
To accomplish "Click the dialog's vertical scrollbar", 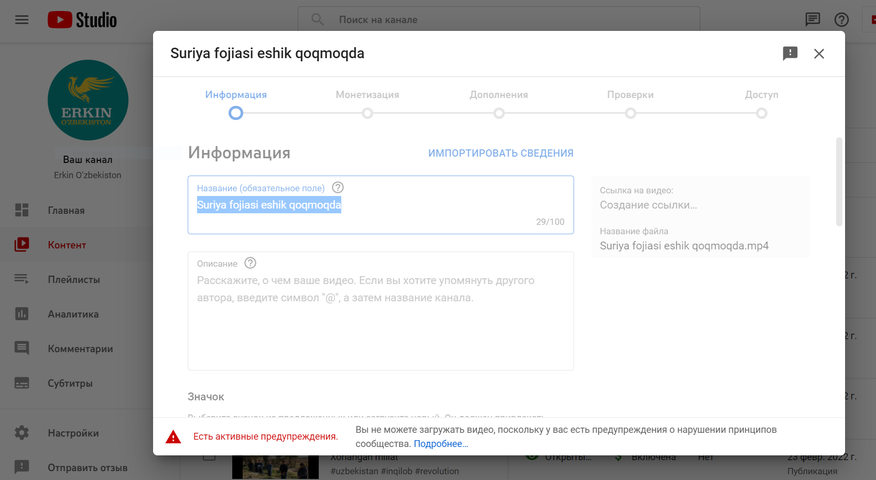I will coord(839,180).
